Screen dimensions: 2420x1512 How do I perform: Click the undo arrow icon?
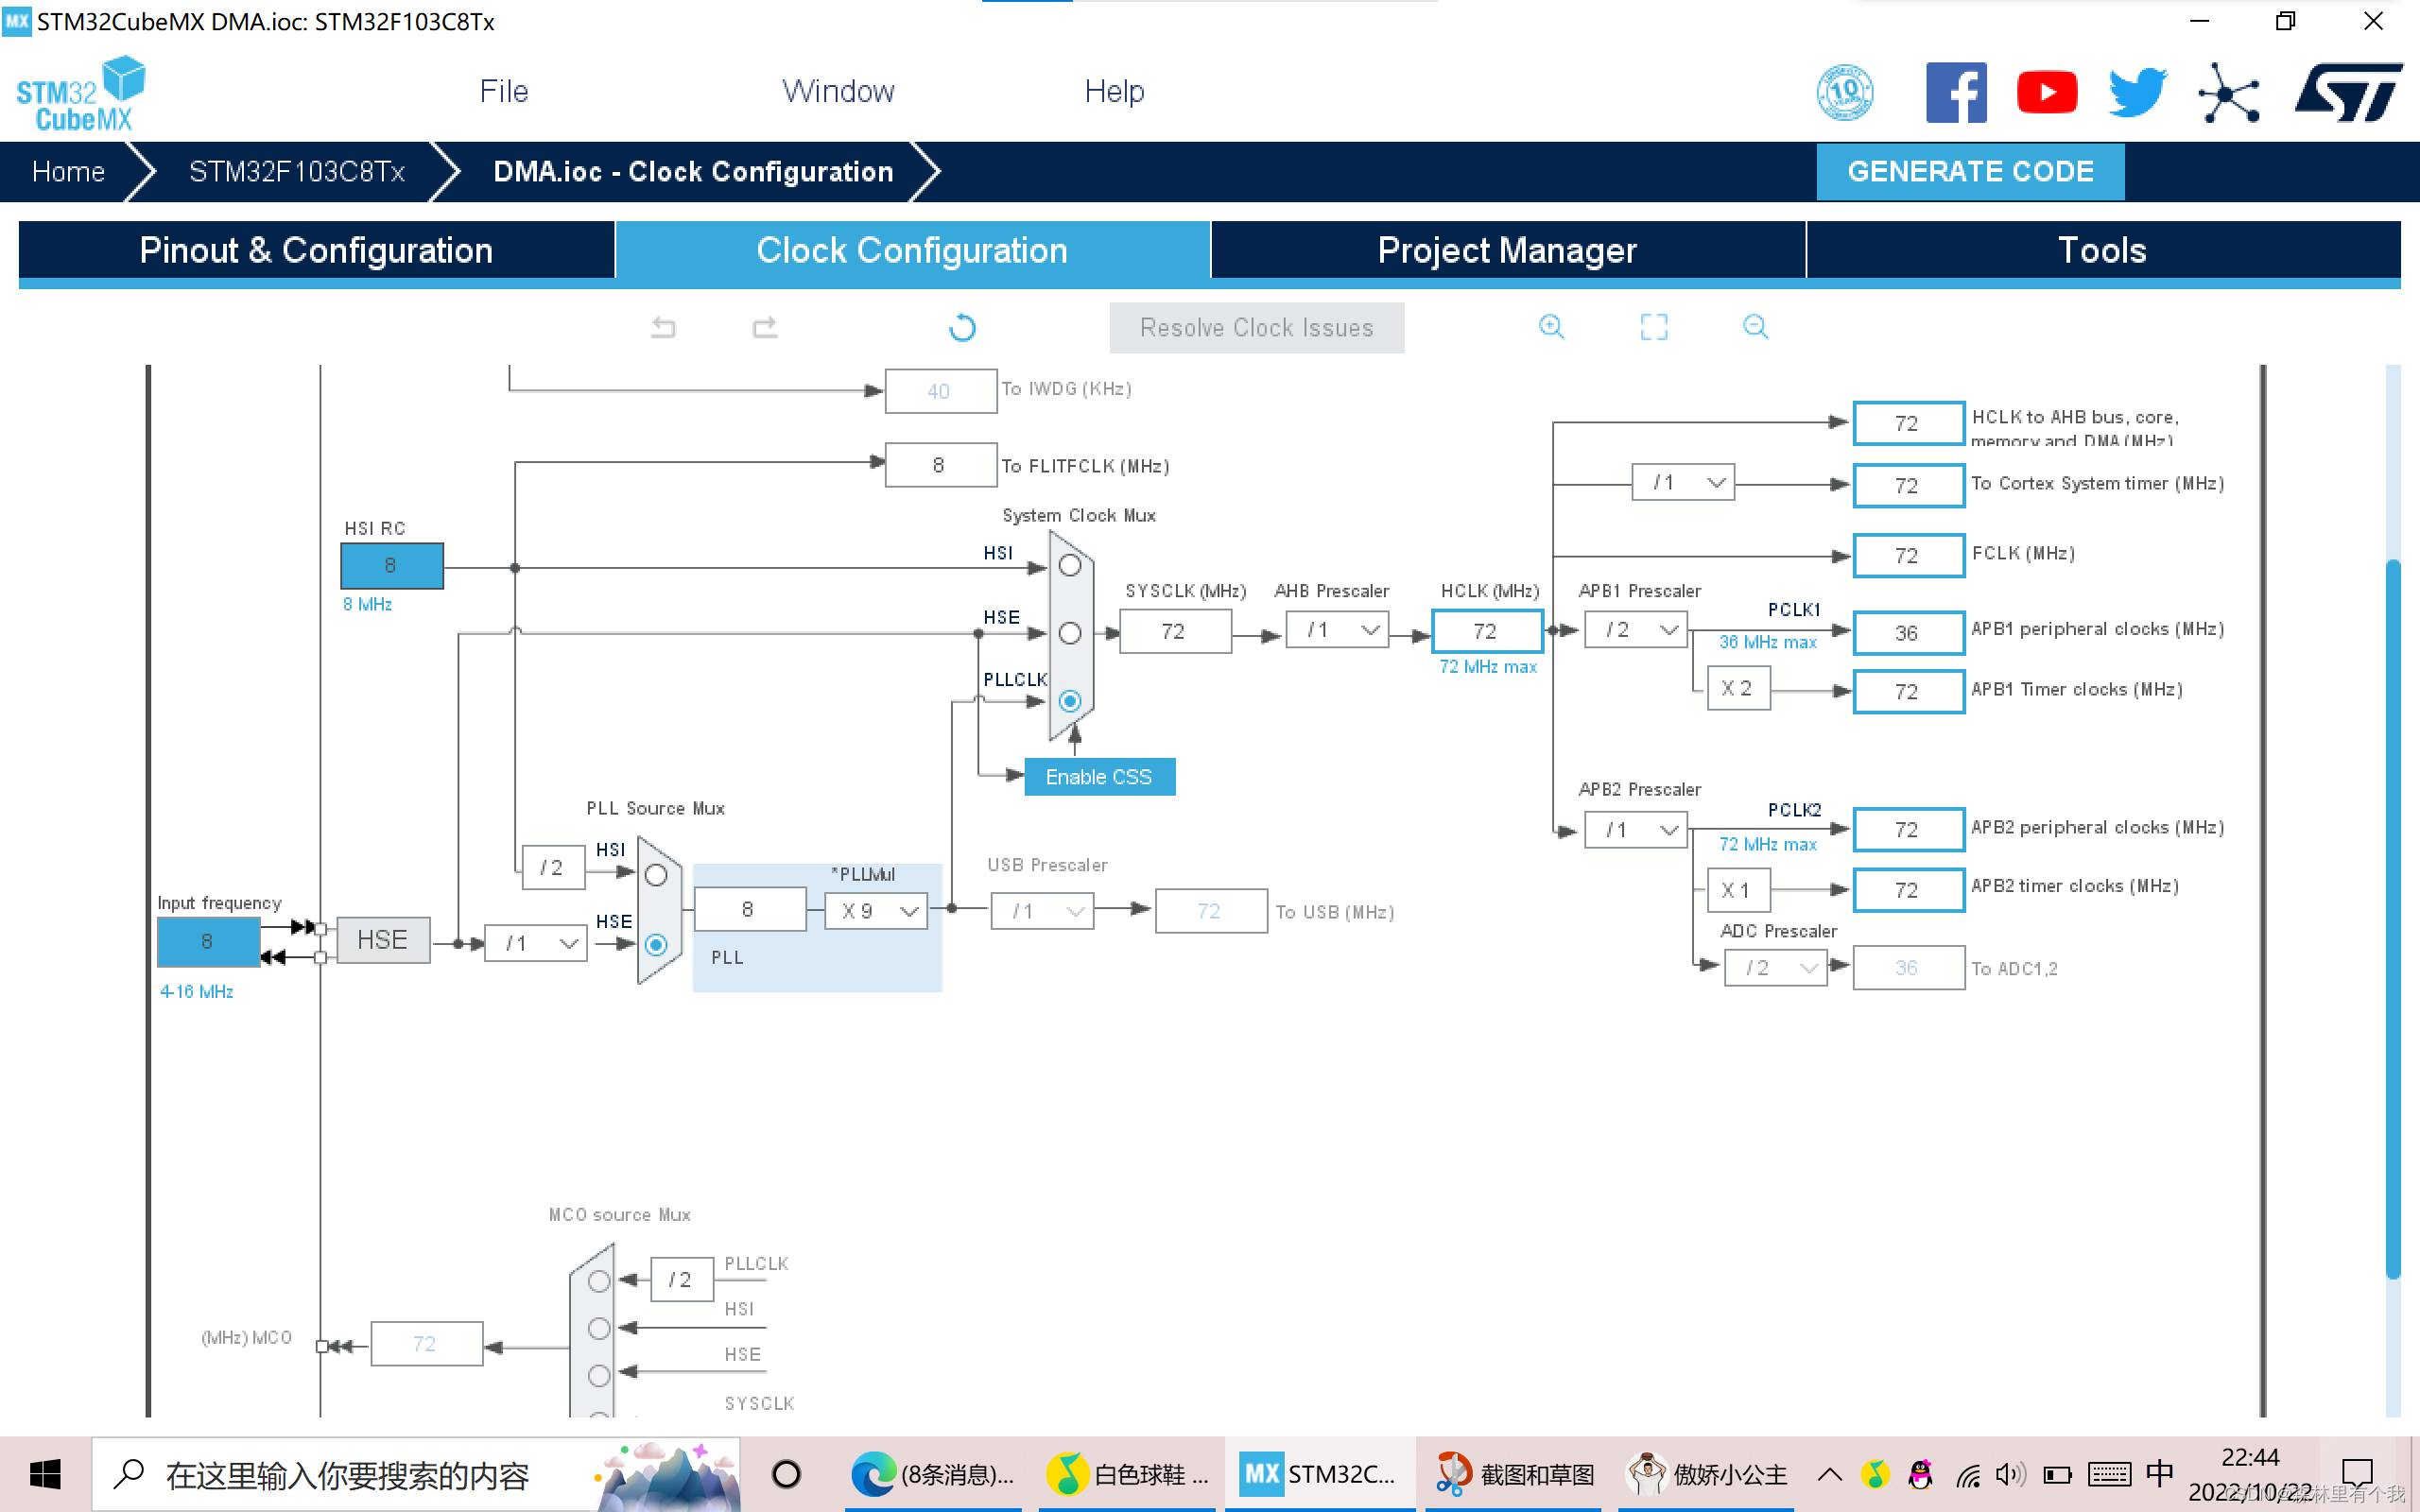(x=663, y=327)
